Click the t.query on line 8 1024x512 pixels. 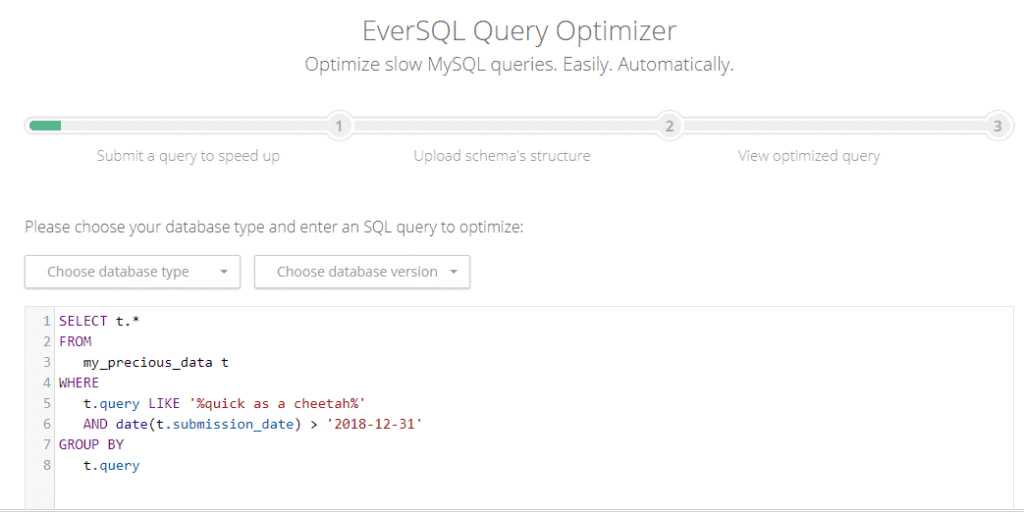pos(111,466)
